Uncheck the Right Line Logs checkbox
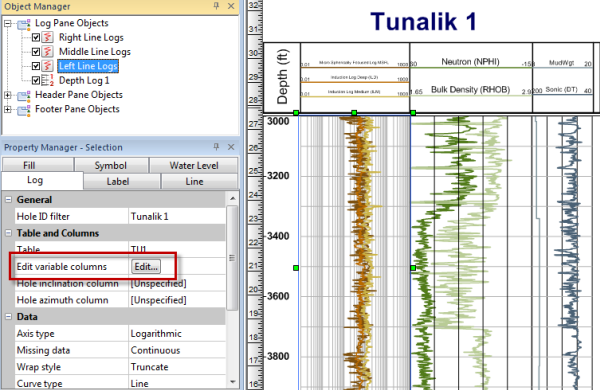Viewport: 600px width, 390px height. point(36,38)
